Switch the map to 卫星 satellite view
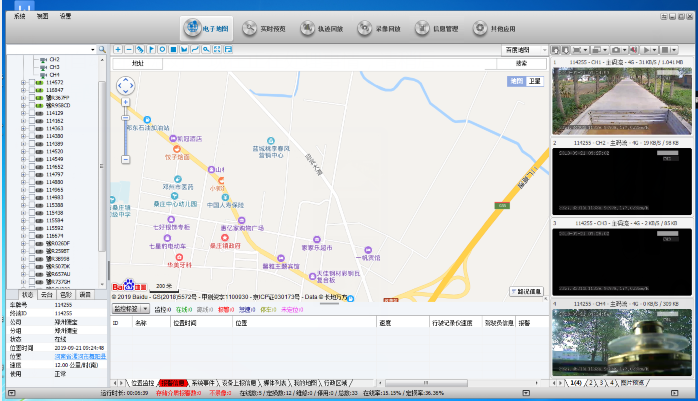 534,80
